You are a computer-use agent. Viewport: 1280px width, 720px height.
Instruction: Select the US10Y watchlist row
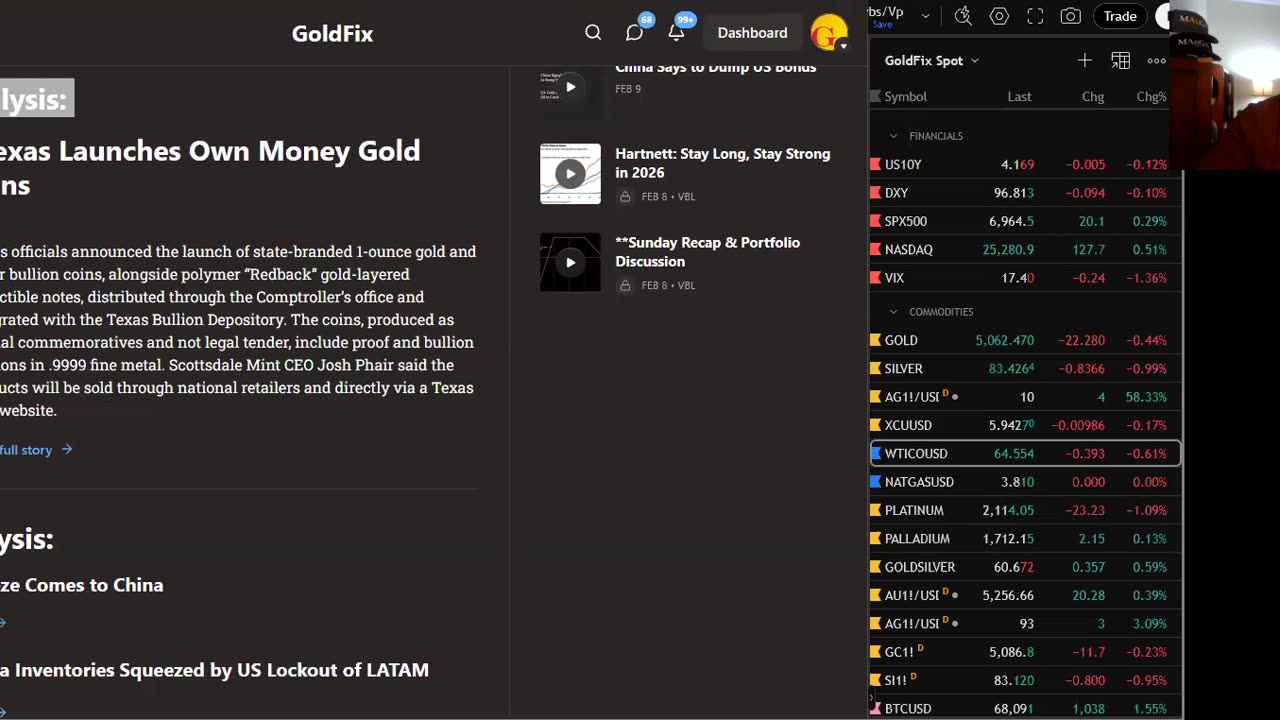pos(1025,164)
